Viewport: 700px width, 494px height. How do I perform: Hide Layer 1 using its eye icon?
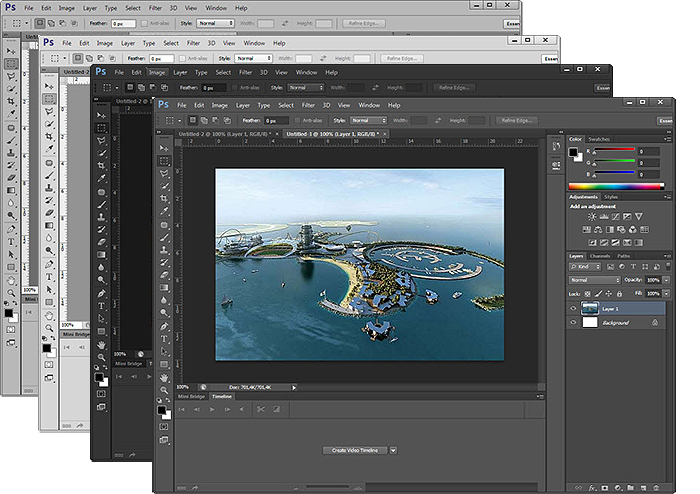574,309
